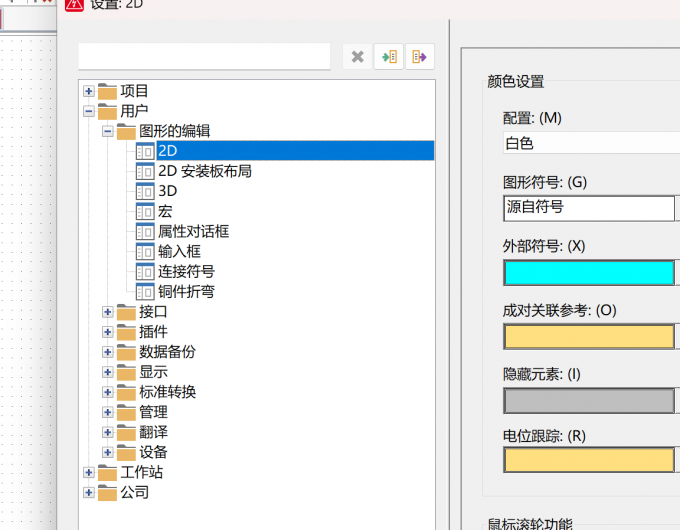The height and width of the screenshot is (530, 680).
Task: Click the import settings icon with green arrow
Action: pyautogui.click(x=389, y=56)
